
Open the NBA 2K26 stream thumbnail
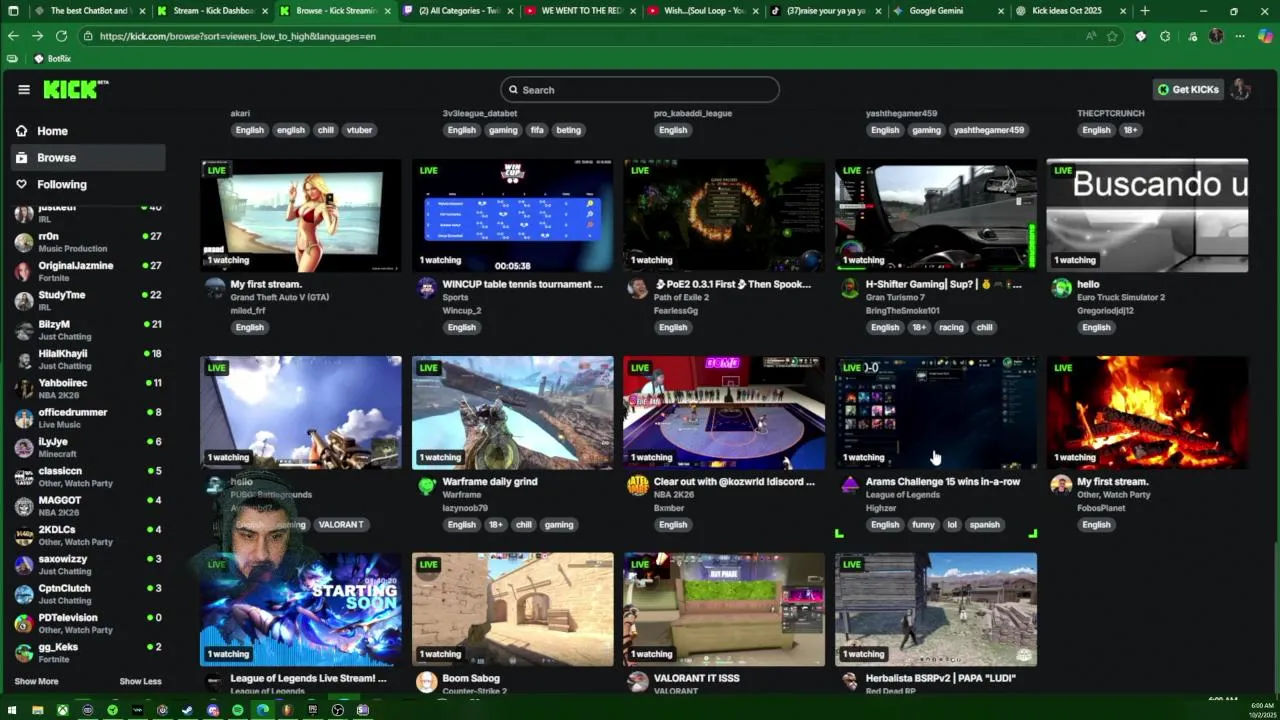[x=724, y=412]
